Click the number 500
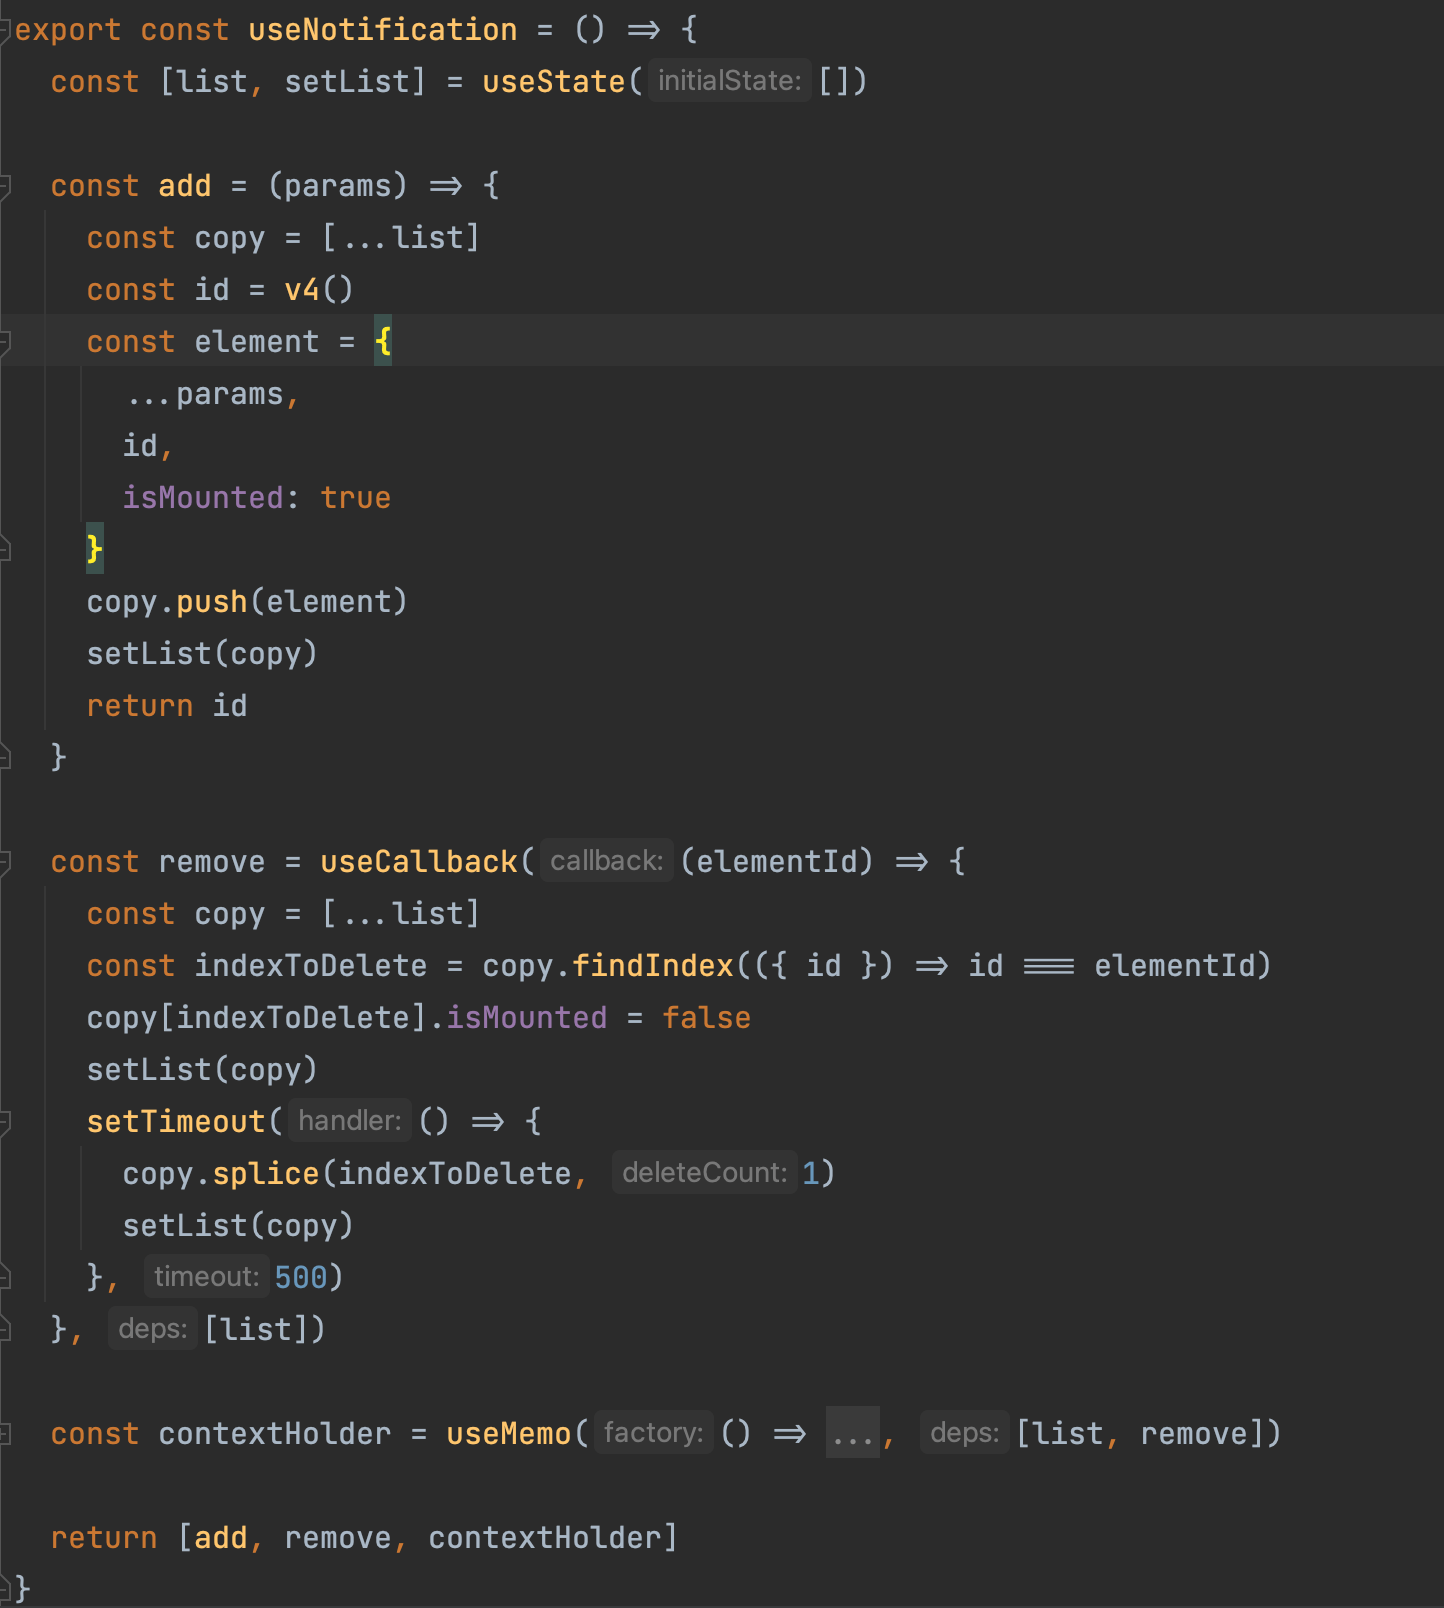1444x1608 pixels. 301,1278
